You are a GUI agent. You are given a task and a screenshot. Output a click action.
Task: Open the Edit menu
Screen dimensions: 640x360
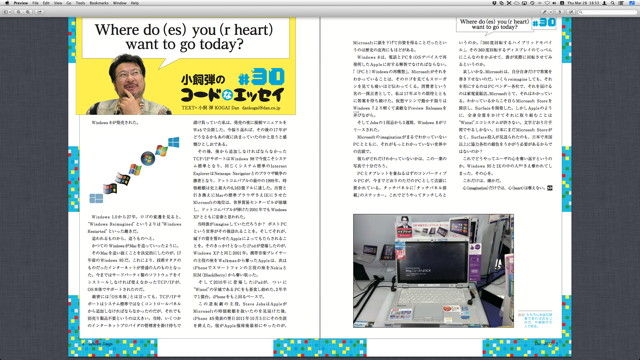point(46,3)
